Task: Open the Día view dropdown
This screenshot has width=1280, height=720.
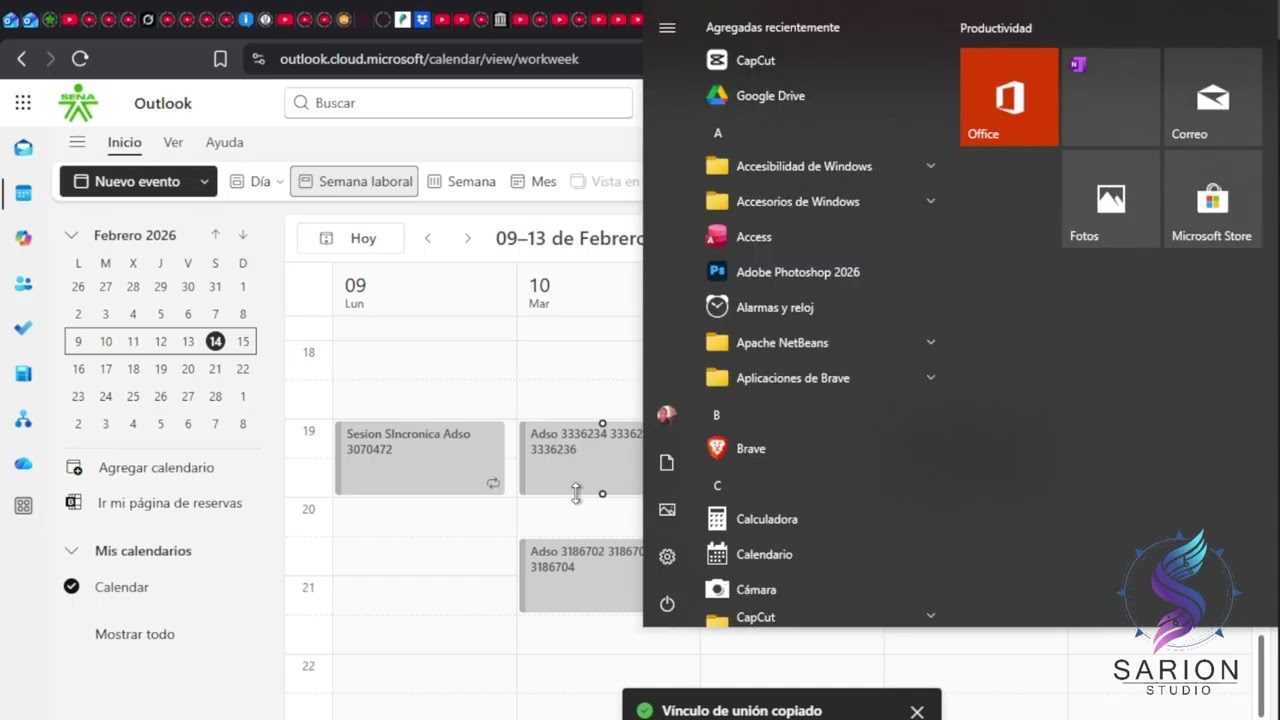Action: [280, 182]
